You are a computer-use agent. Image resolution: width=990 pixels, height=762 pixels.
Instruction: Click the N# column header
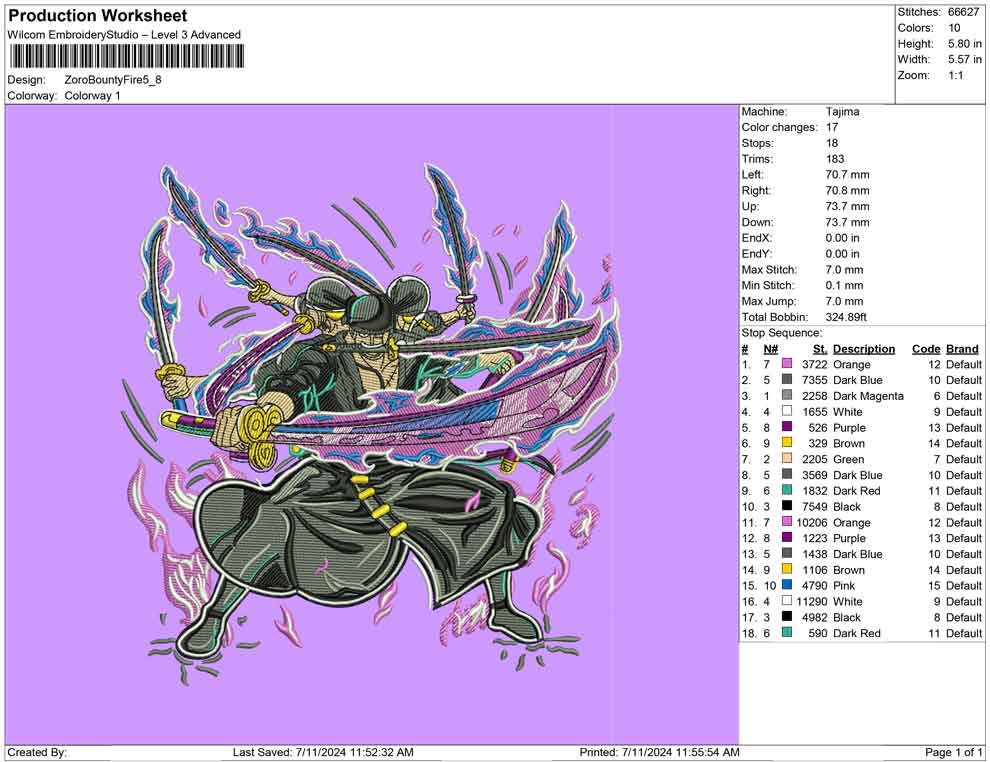770,349
